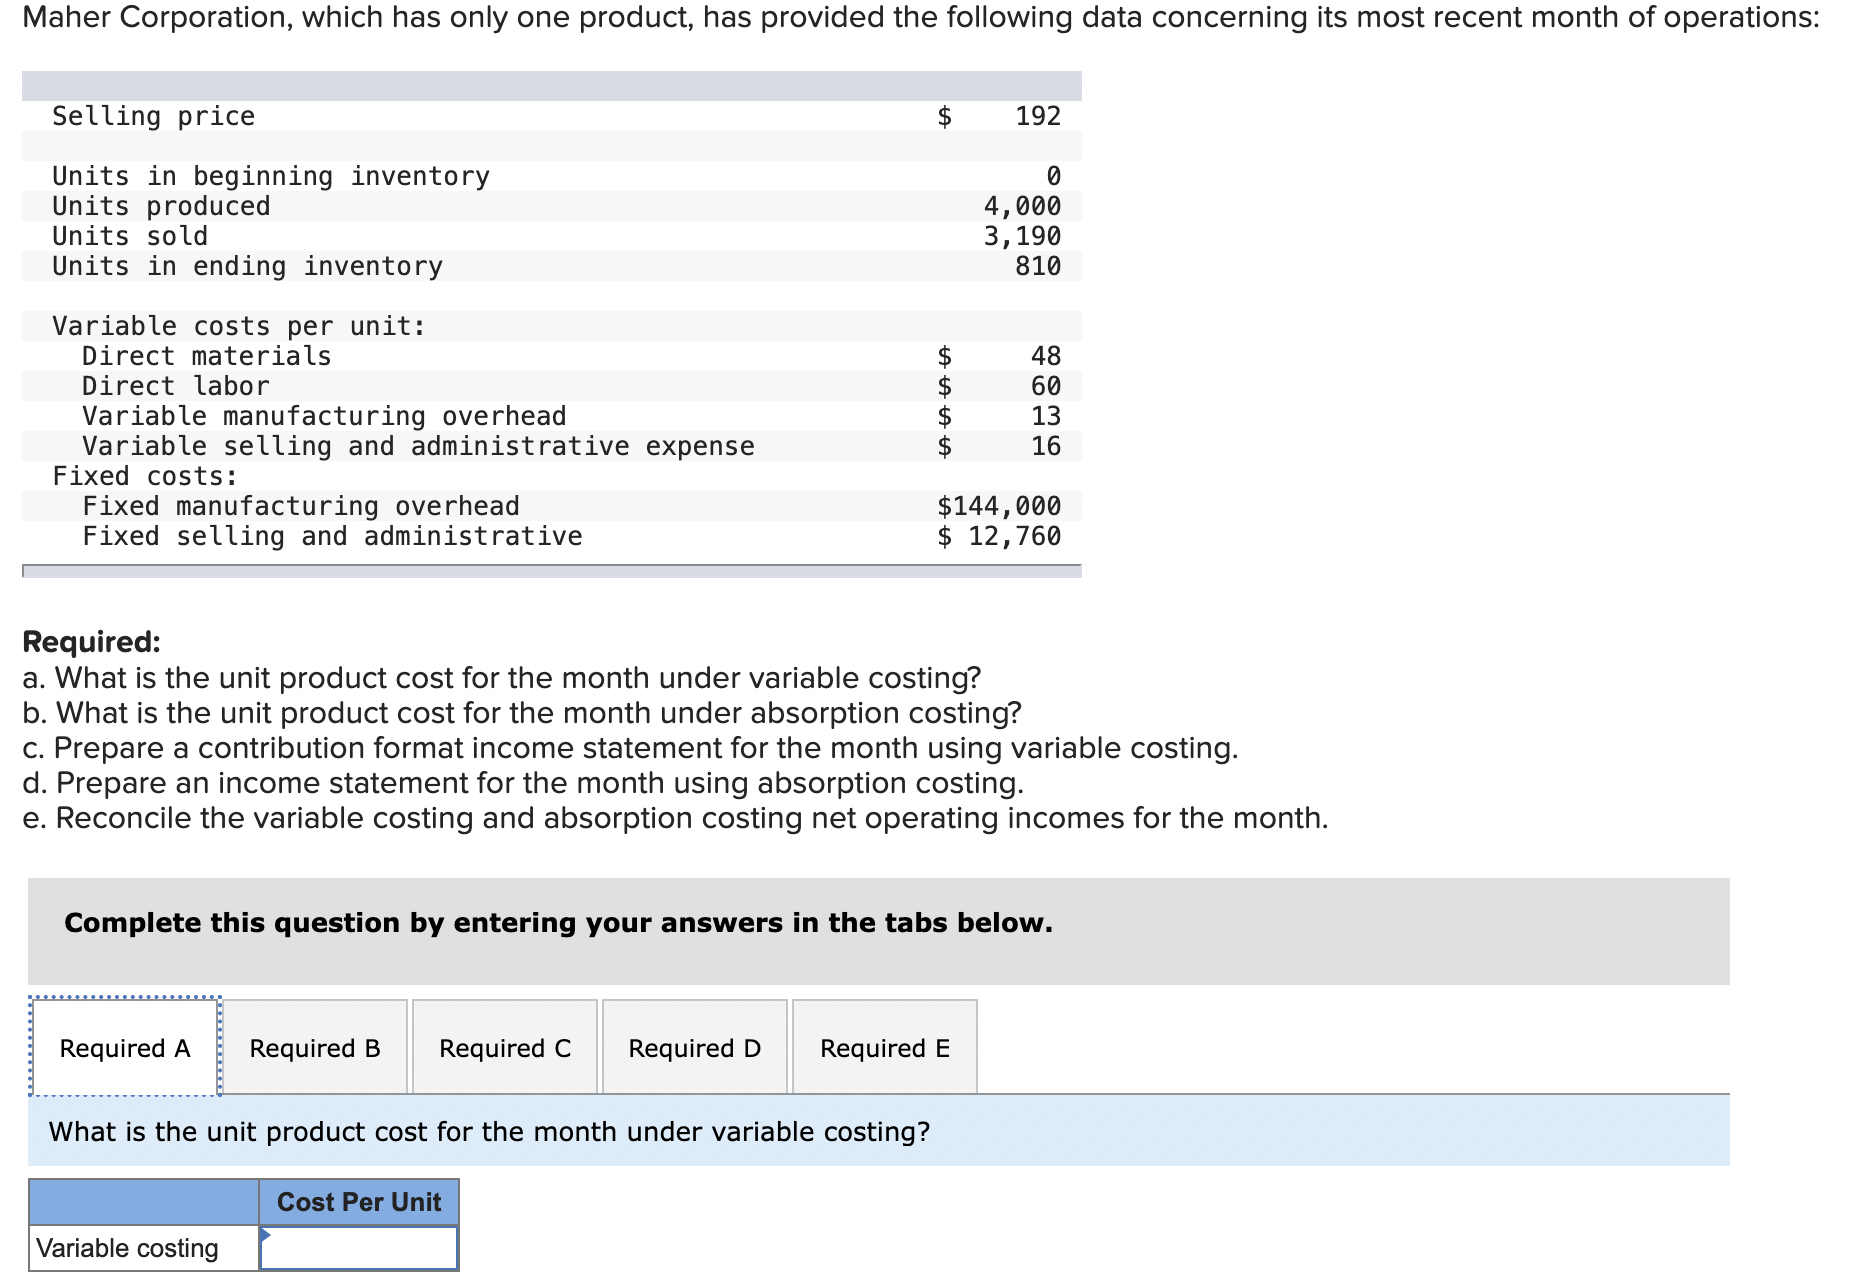This screenshot has height=1278, width=1855.
Task: Switch to the Required A tab
Action: (124, 1047)
